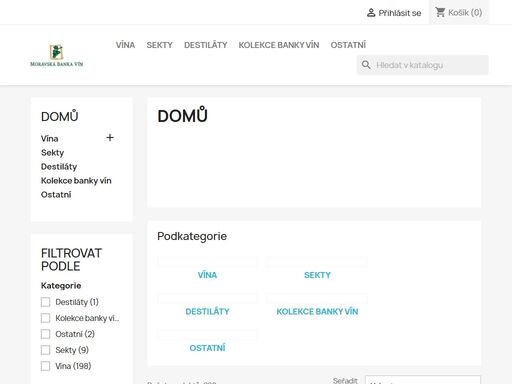Image resolution: width=512 pixels, height=384 pixels.
Task: Open the shopping cart icon
Action: coord(440,12)
